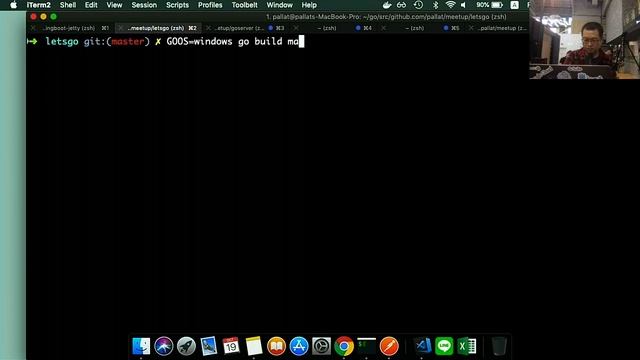Viewport: 640px width, 360px height.
Task: Open LINE messenger in Dock
Action: pos(444,346)
